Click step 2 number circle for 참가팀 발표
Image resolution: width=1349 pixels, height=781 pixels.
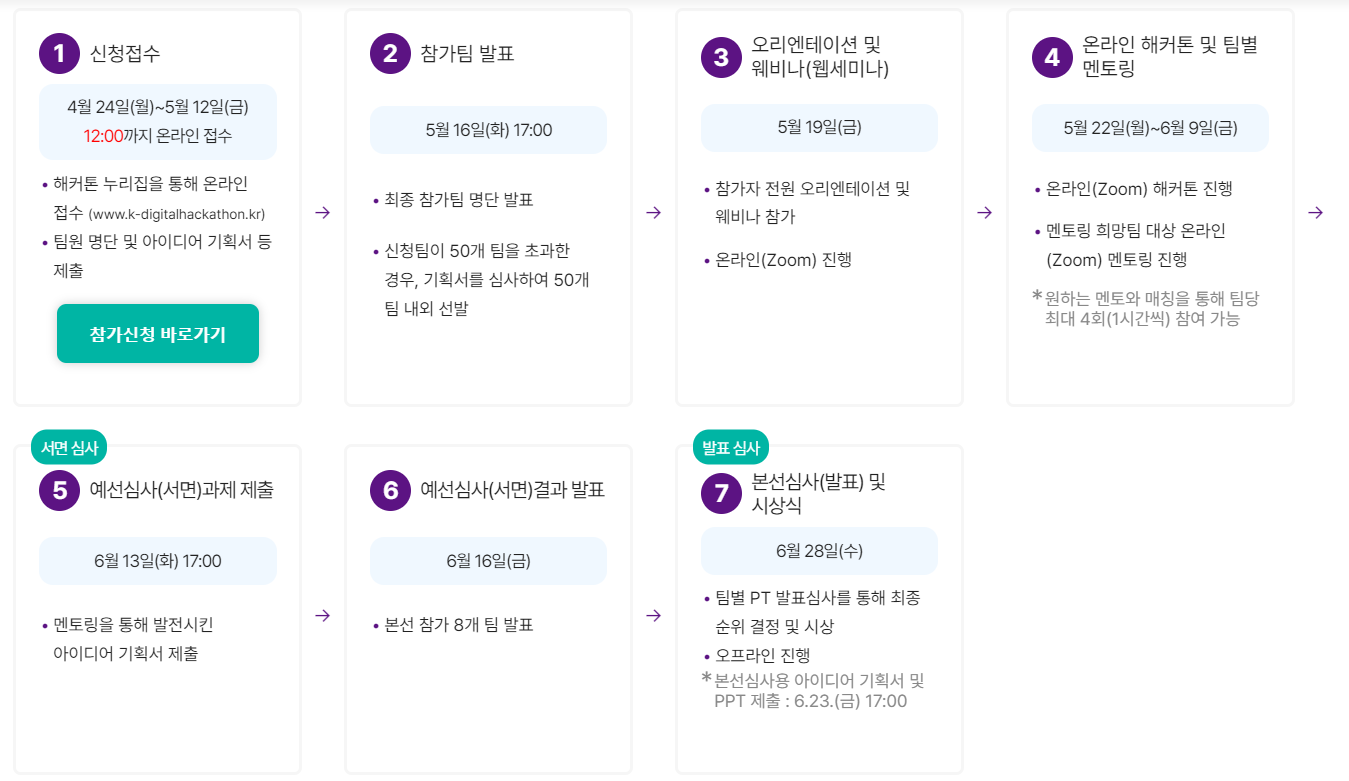390,54
